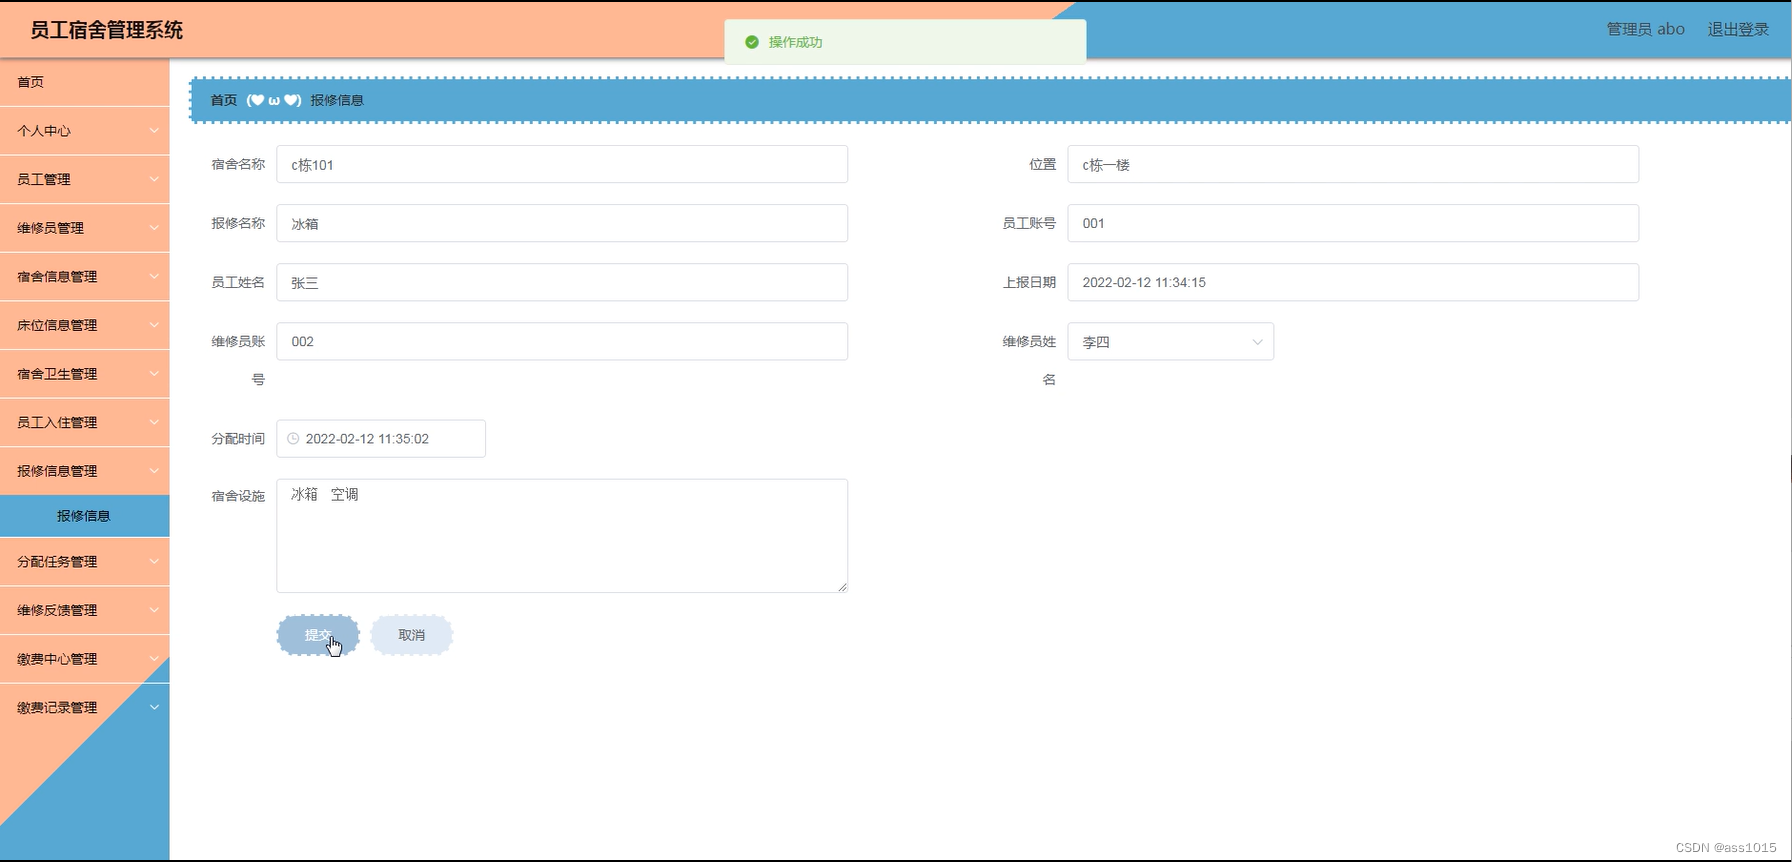Image resolution: width=1792 pixels, height=862 pixels.
Task: Click chevron arrow beside 报修信息管理
Action: pyautogui.click(x=154, y=471)
